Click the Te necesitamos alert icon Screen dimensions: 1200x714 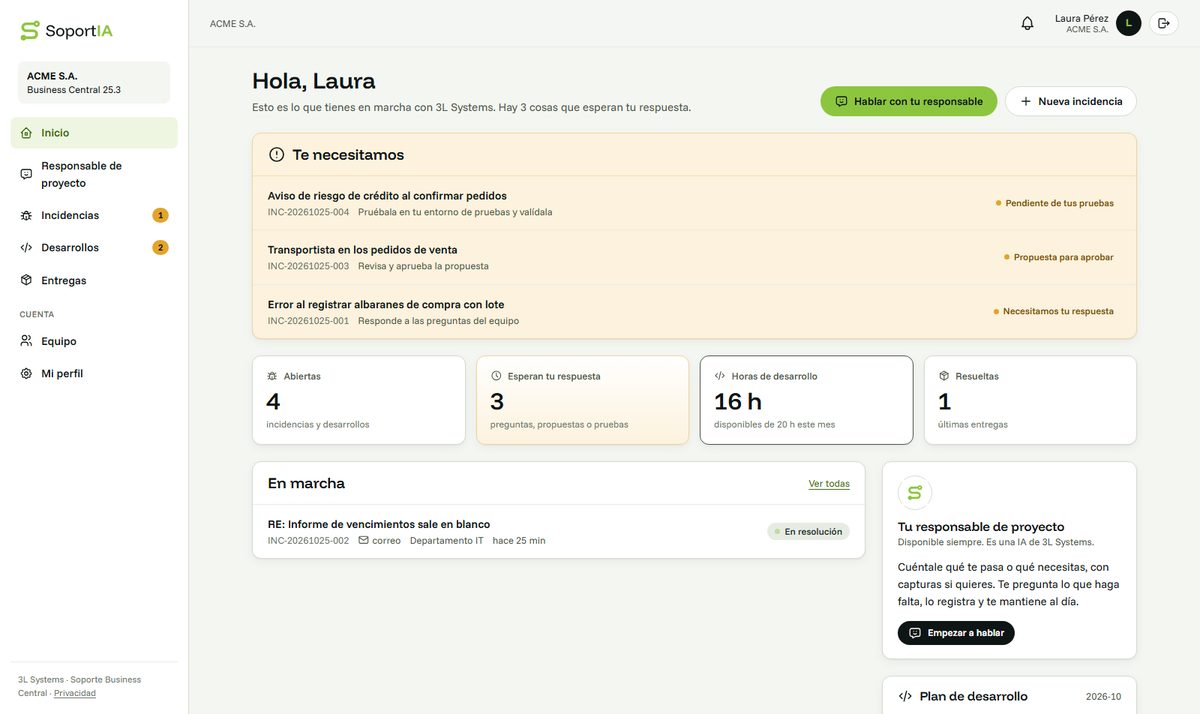click(x=277, y=155)
